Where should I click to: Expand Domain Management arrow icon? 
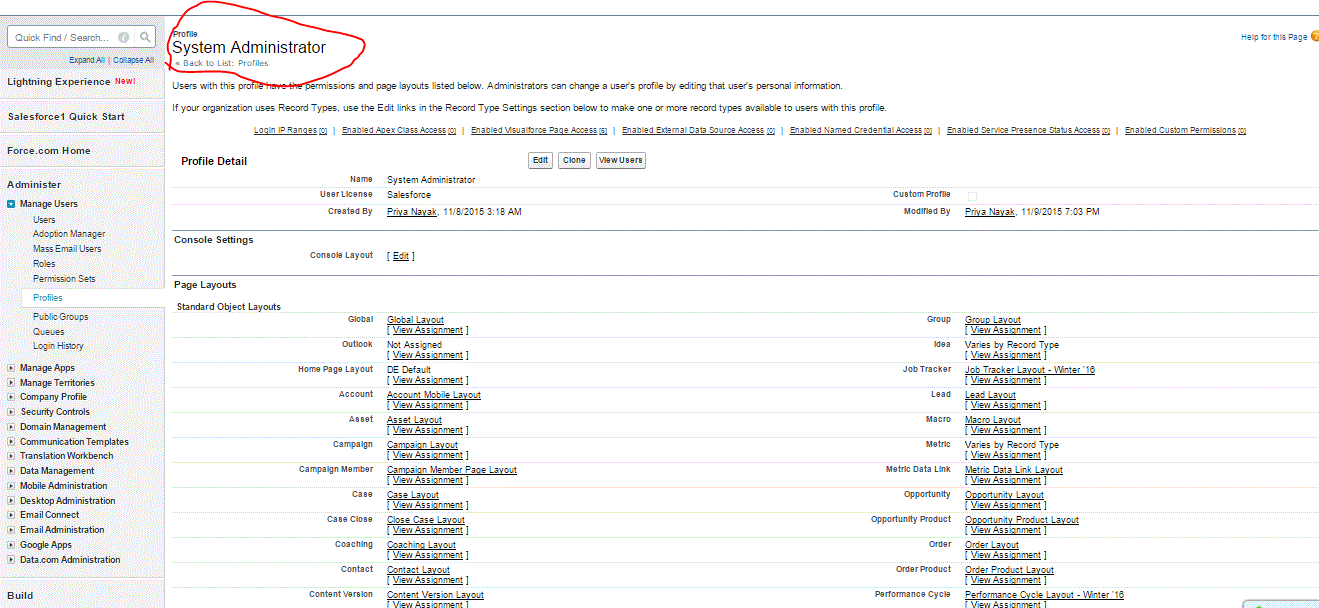point(11,427)
